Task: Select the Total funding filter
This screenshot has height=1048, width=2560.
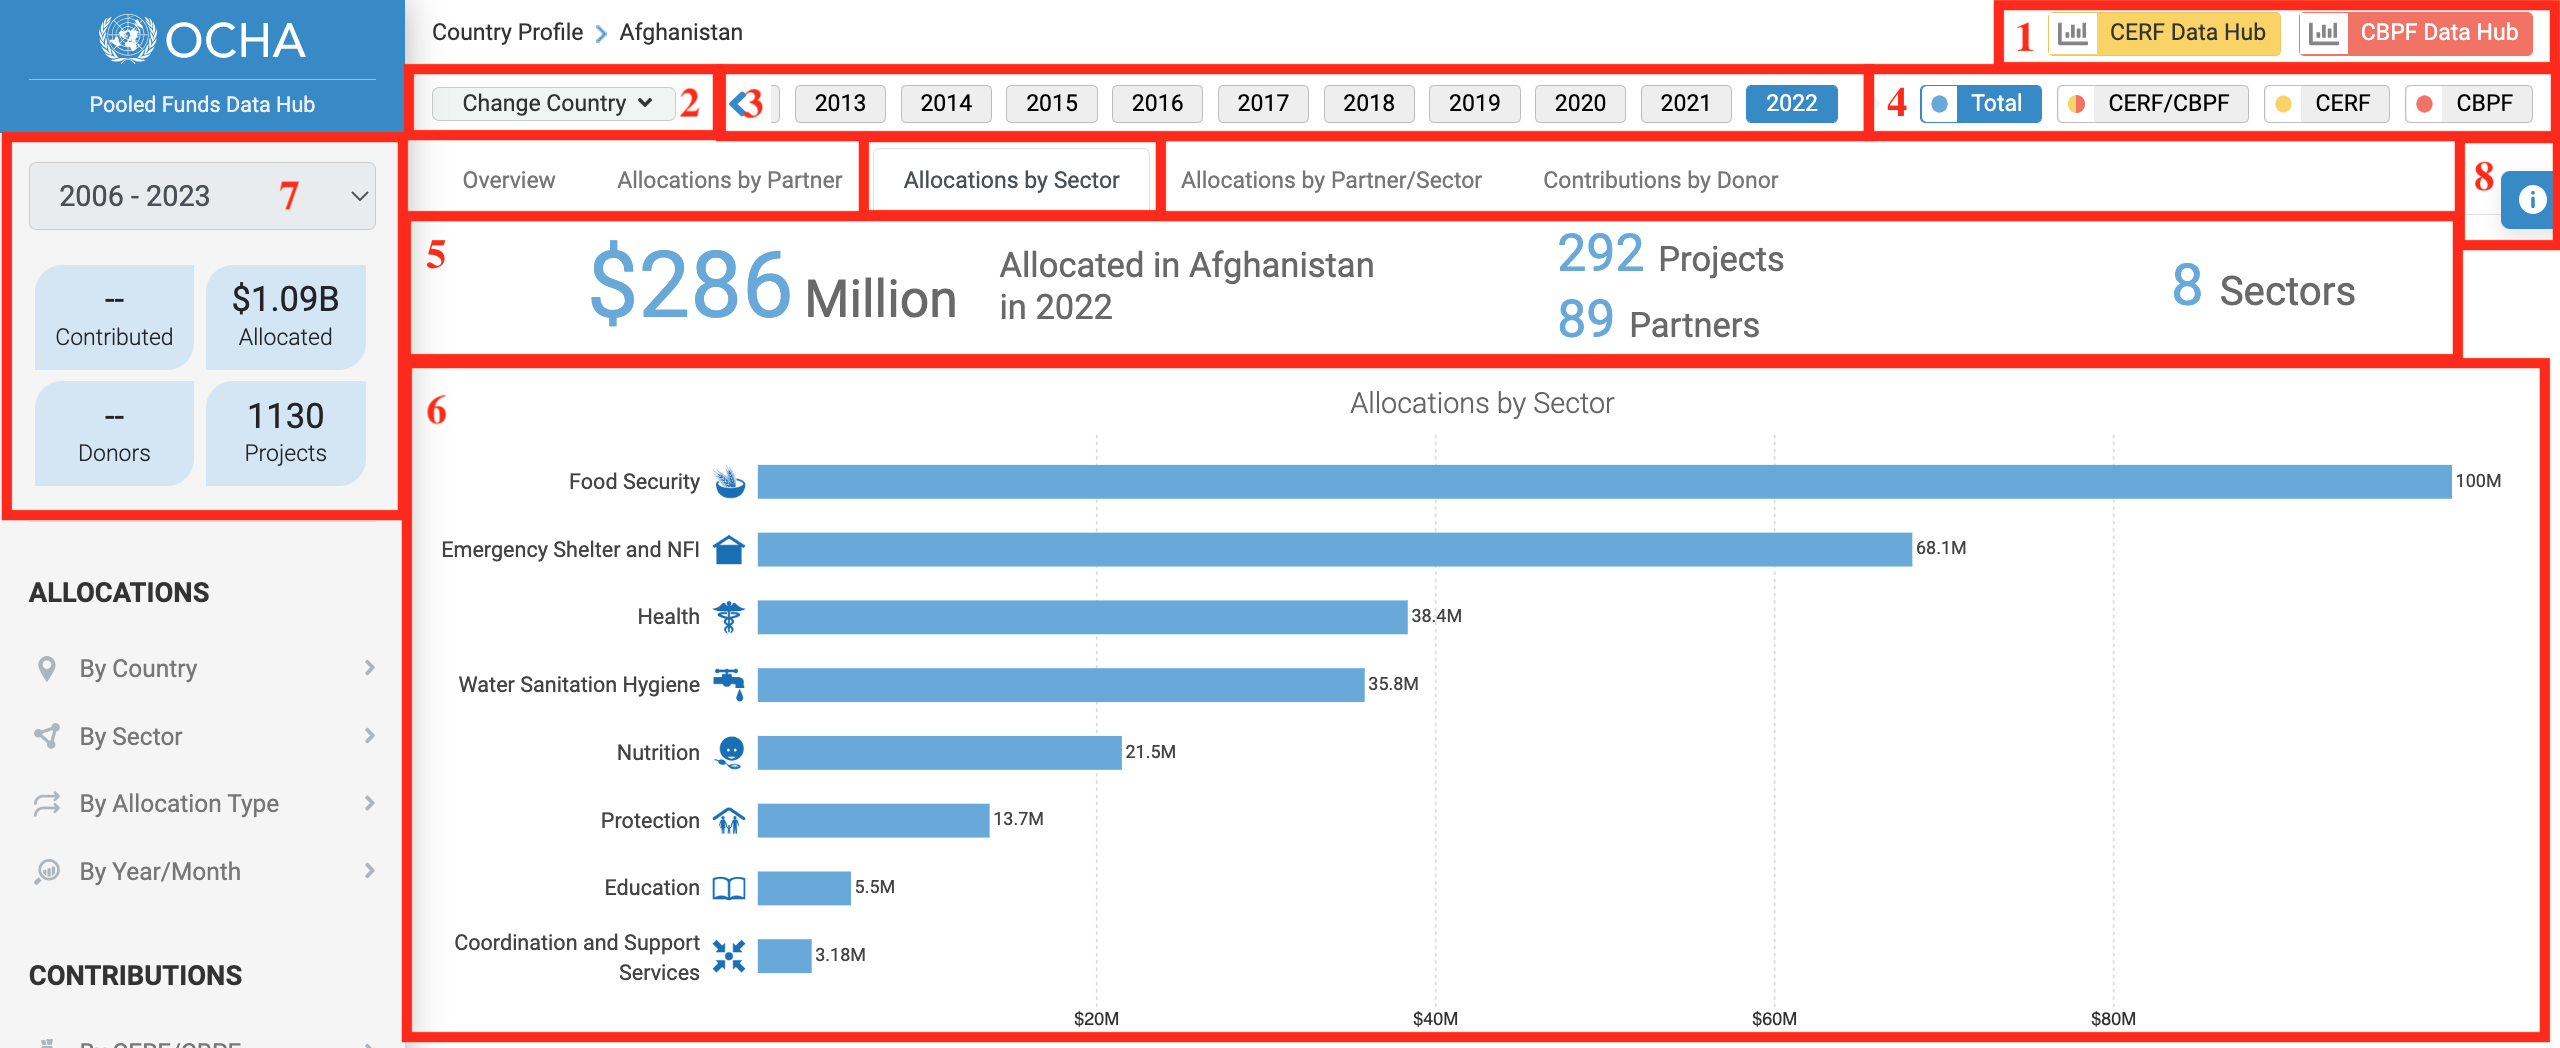Action: 1981,103
